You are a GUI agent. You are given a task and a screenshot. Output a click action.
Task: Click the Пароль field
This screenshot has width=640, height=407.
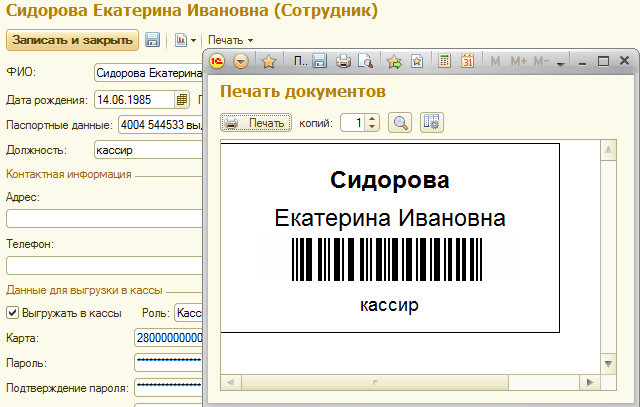pyautogui.click(x=169, y=363)
